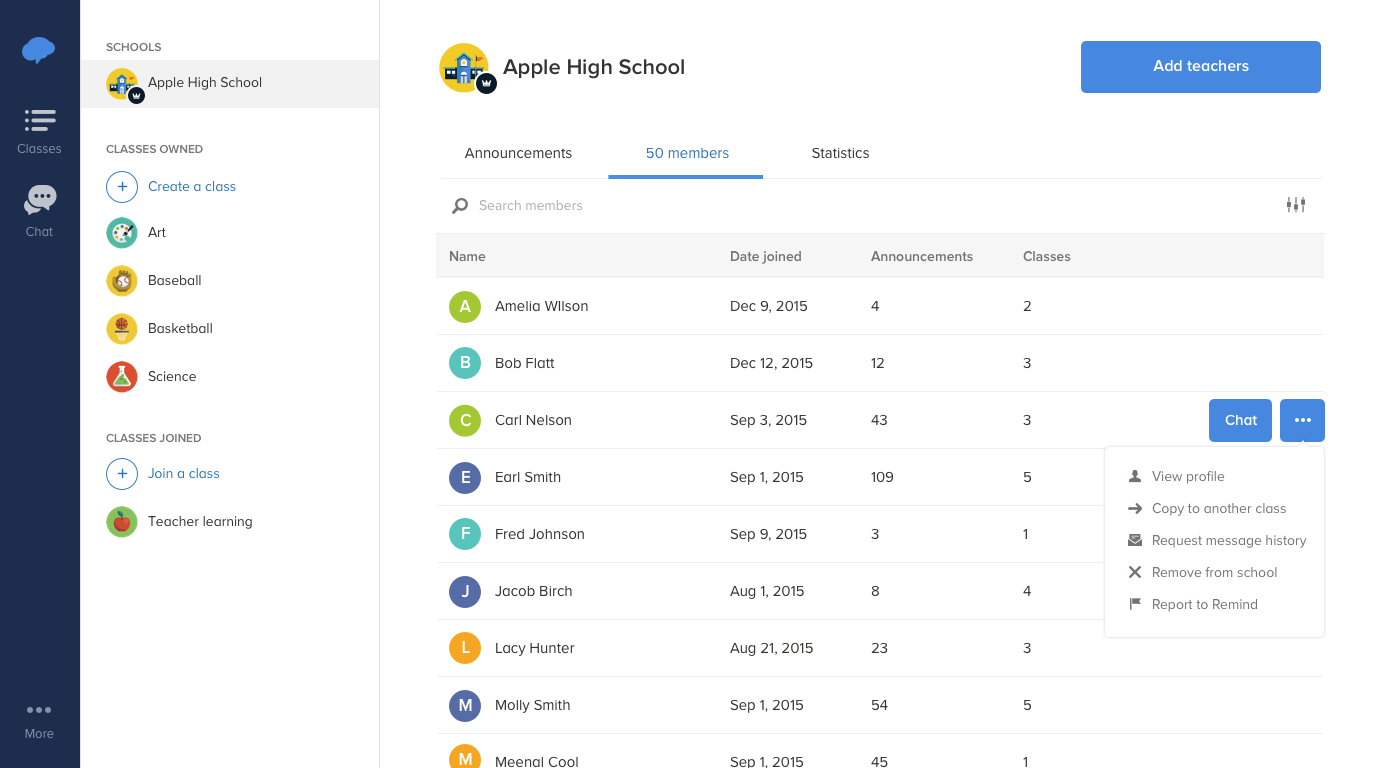Viewport: 1400px width, 768px height.
Task: Open the Science class flask icon
Action: [122, 377]
